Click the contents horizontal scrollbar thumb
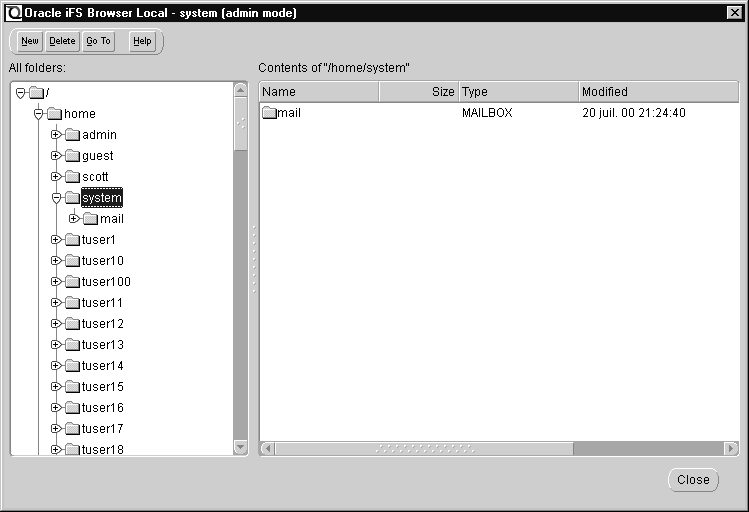 coord(424,448)
